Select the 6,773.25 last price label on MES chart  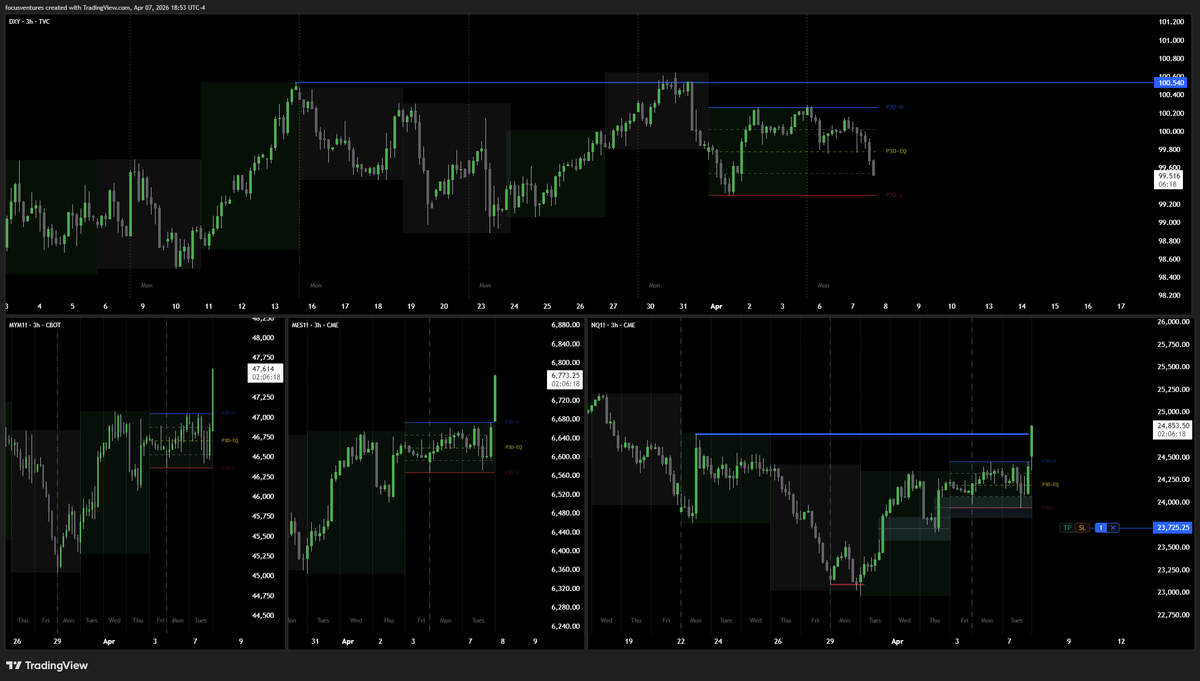click(565, 380)
